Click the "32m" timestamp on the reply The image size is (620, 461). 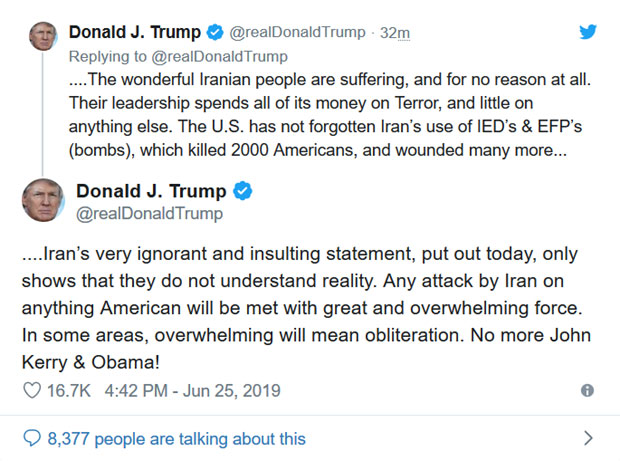tap(397, 32)
